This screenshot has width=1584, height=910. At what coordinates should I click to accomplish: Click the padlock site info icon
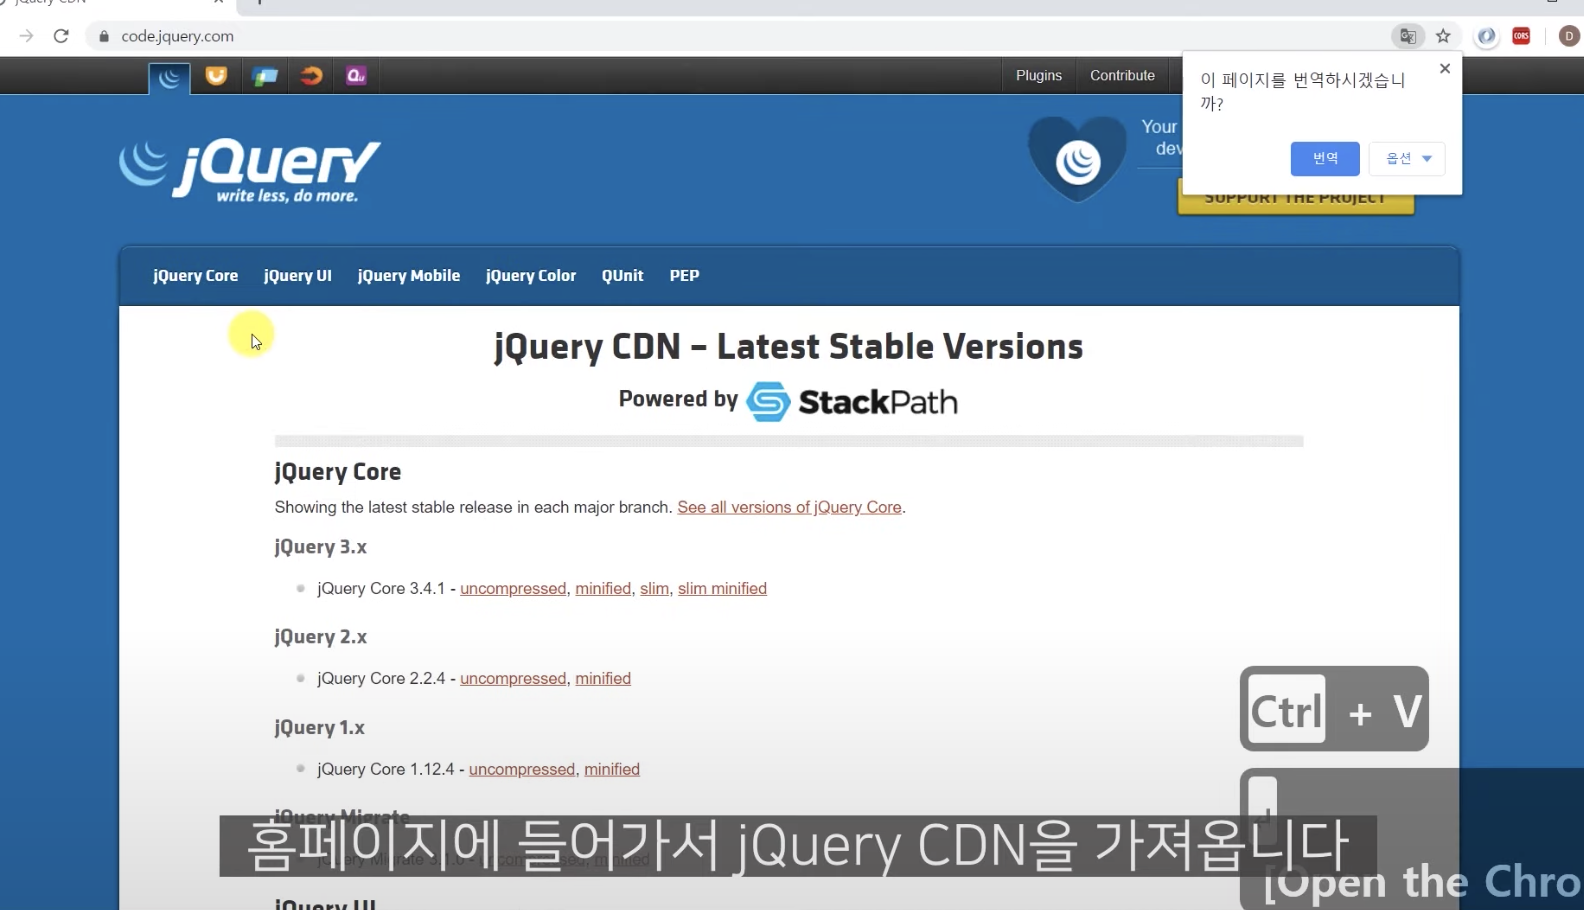pyautogui.click(x=104, y=36)
